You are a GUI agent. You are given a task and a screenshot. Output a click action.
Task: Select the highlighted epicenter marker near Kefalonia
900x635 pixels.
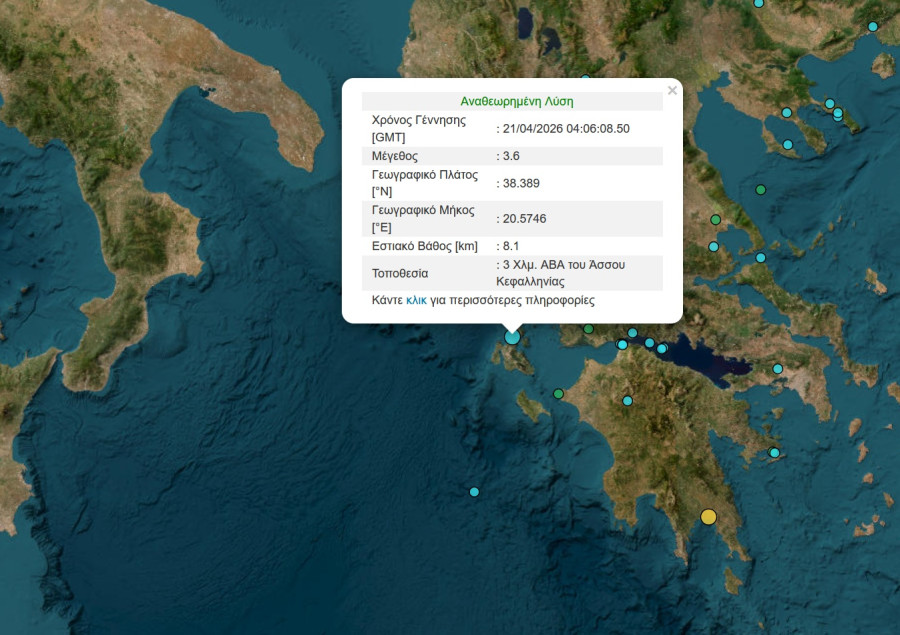[511, 337]
